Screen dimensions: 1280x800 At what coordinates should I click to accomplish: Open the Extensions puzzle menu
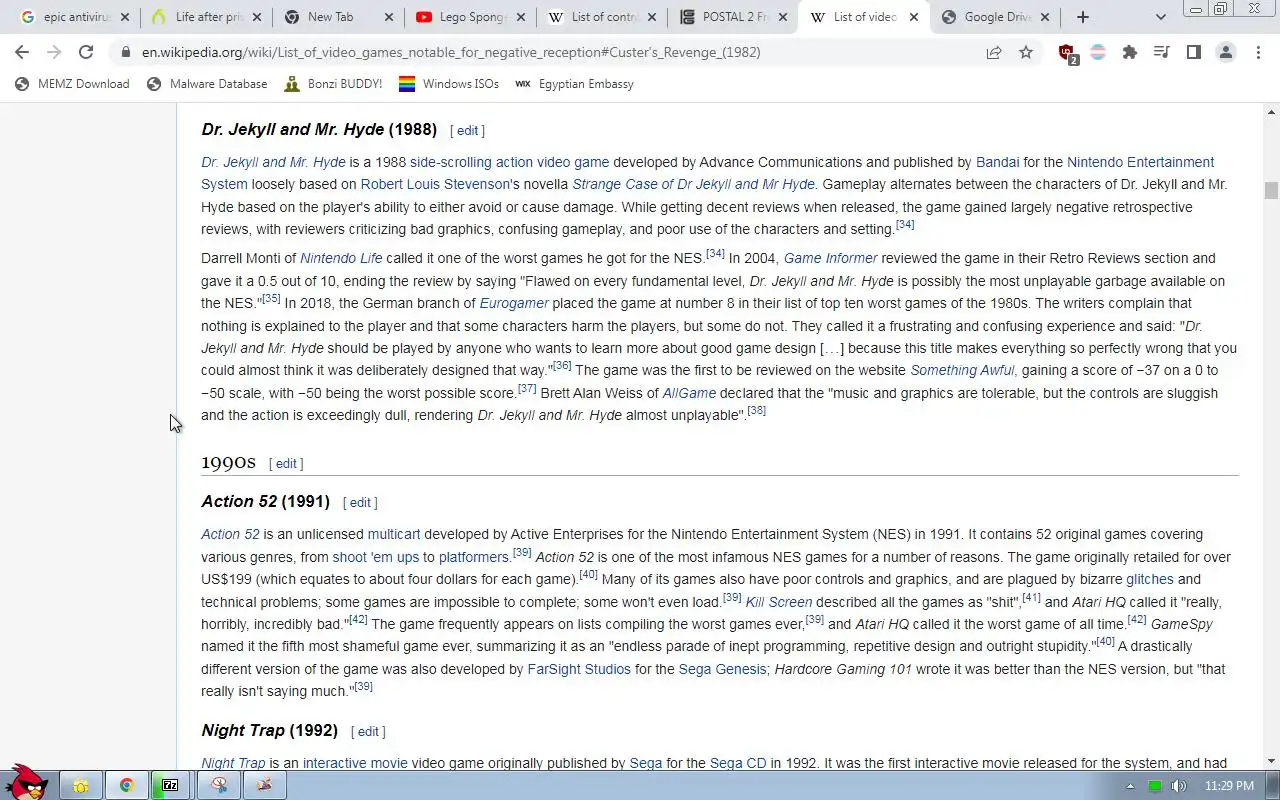1130,52
